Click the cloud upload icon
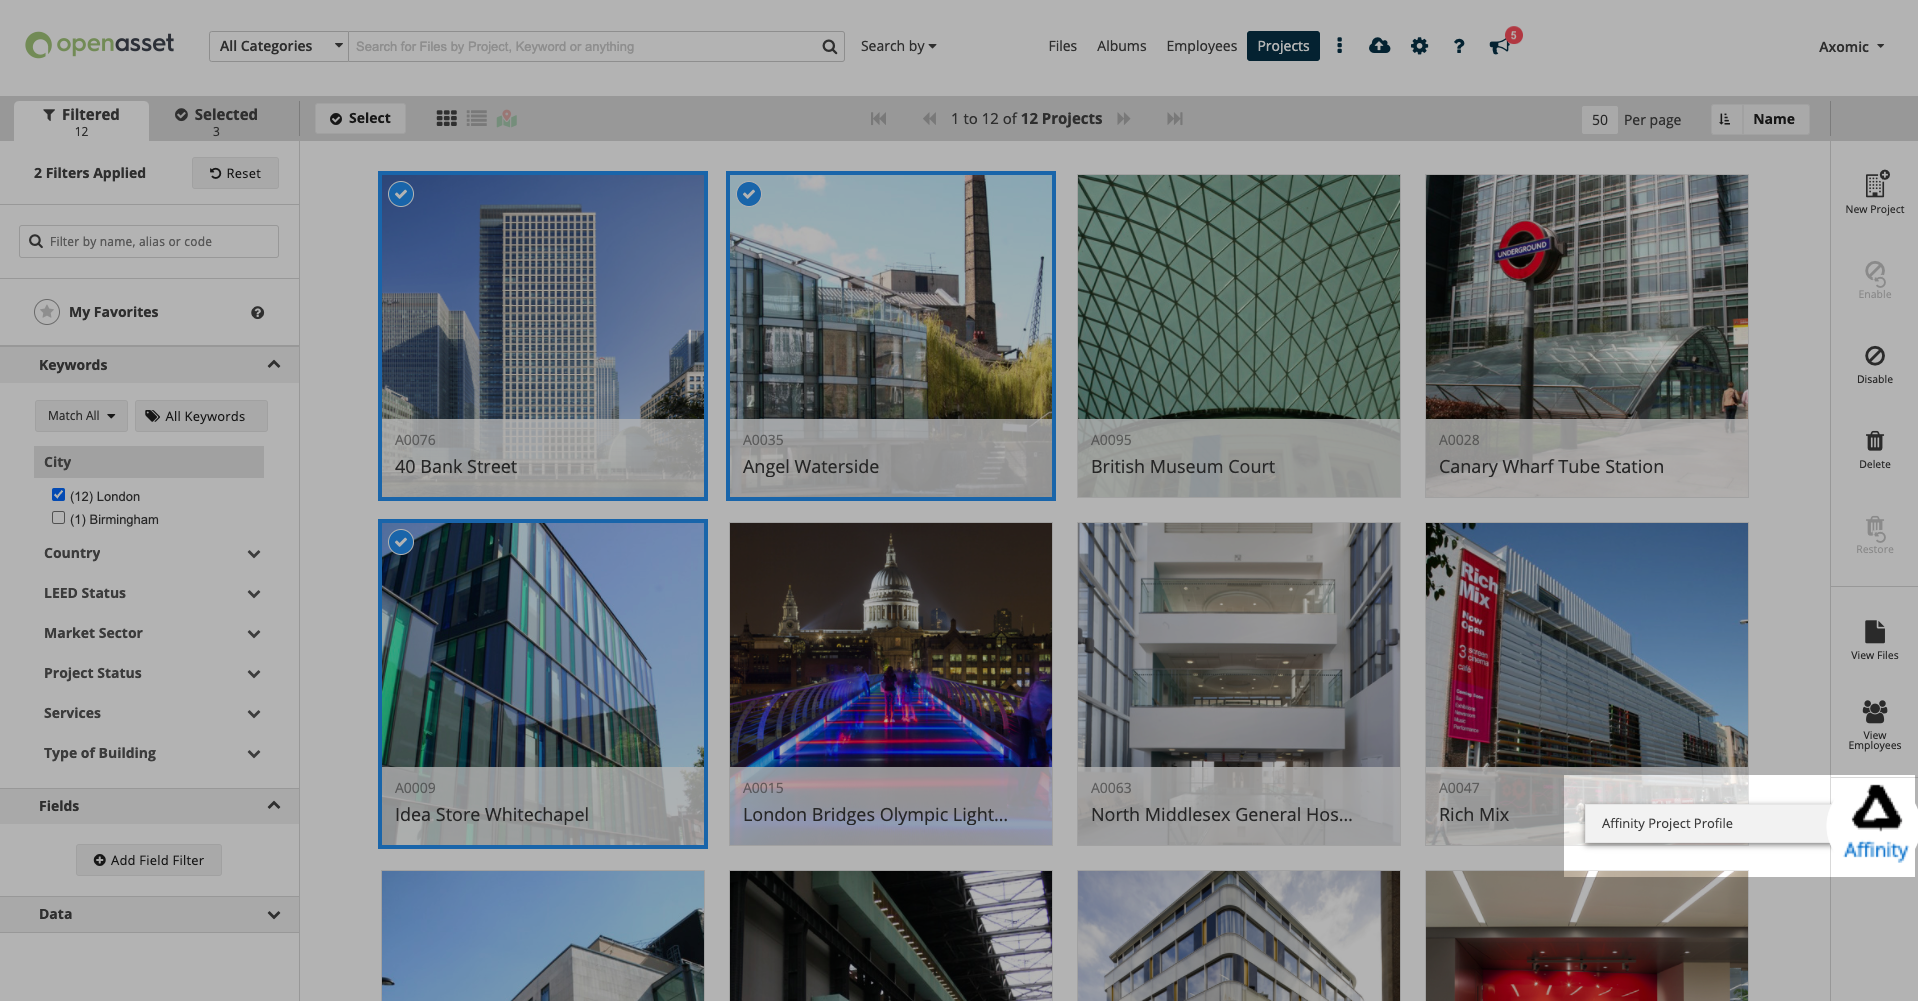 click(1379, 46)
